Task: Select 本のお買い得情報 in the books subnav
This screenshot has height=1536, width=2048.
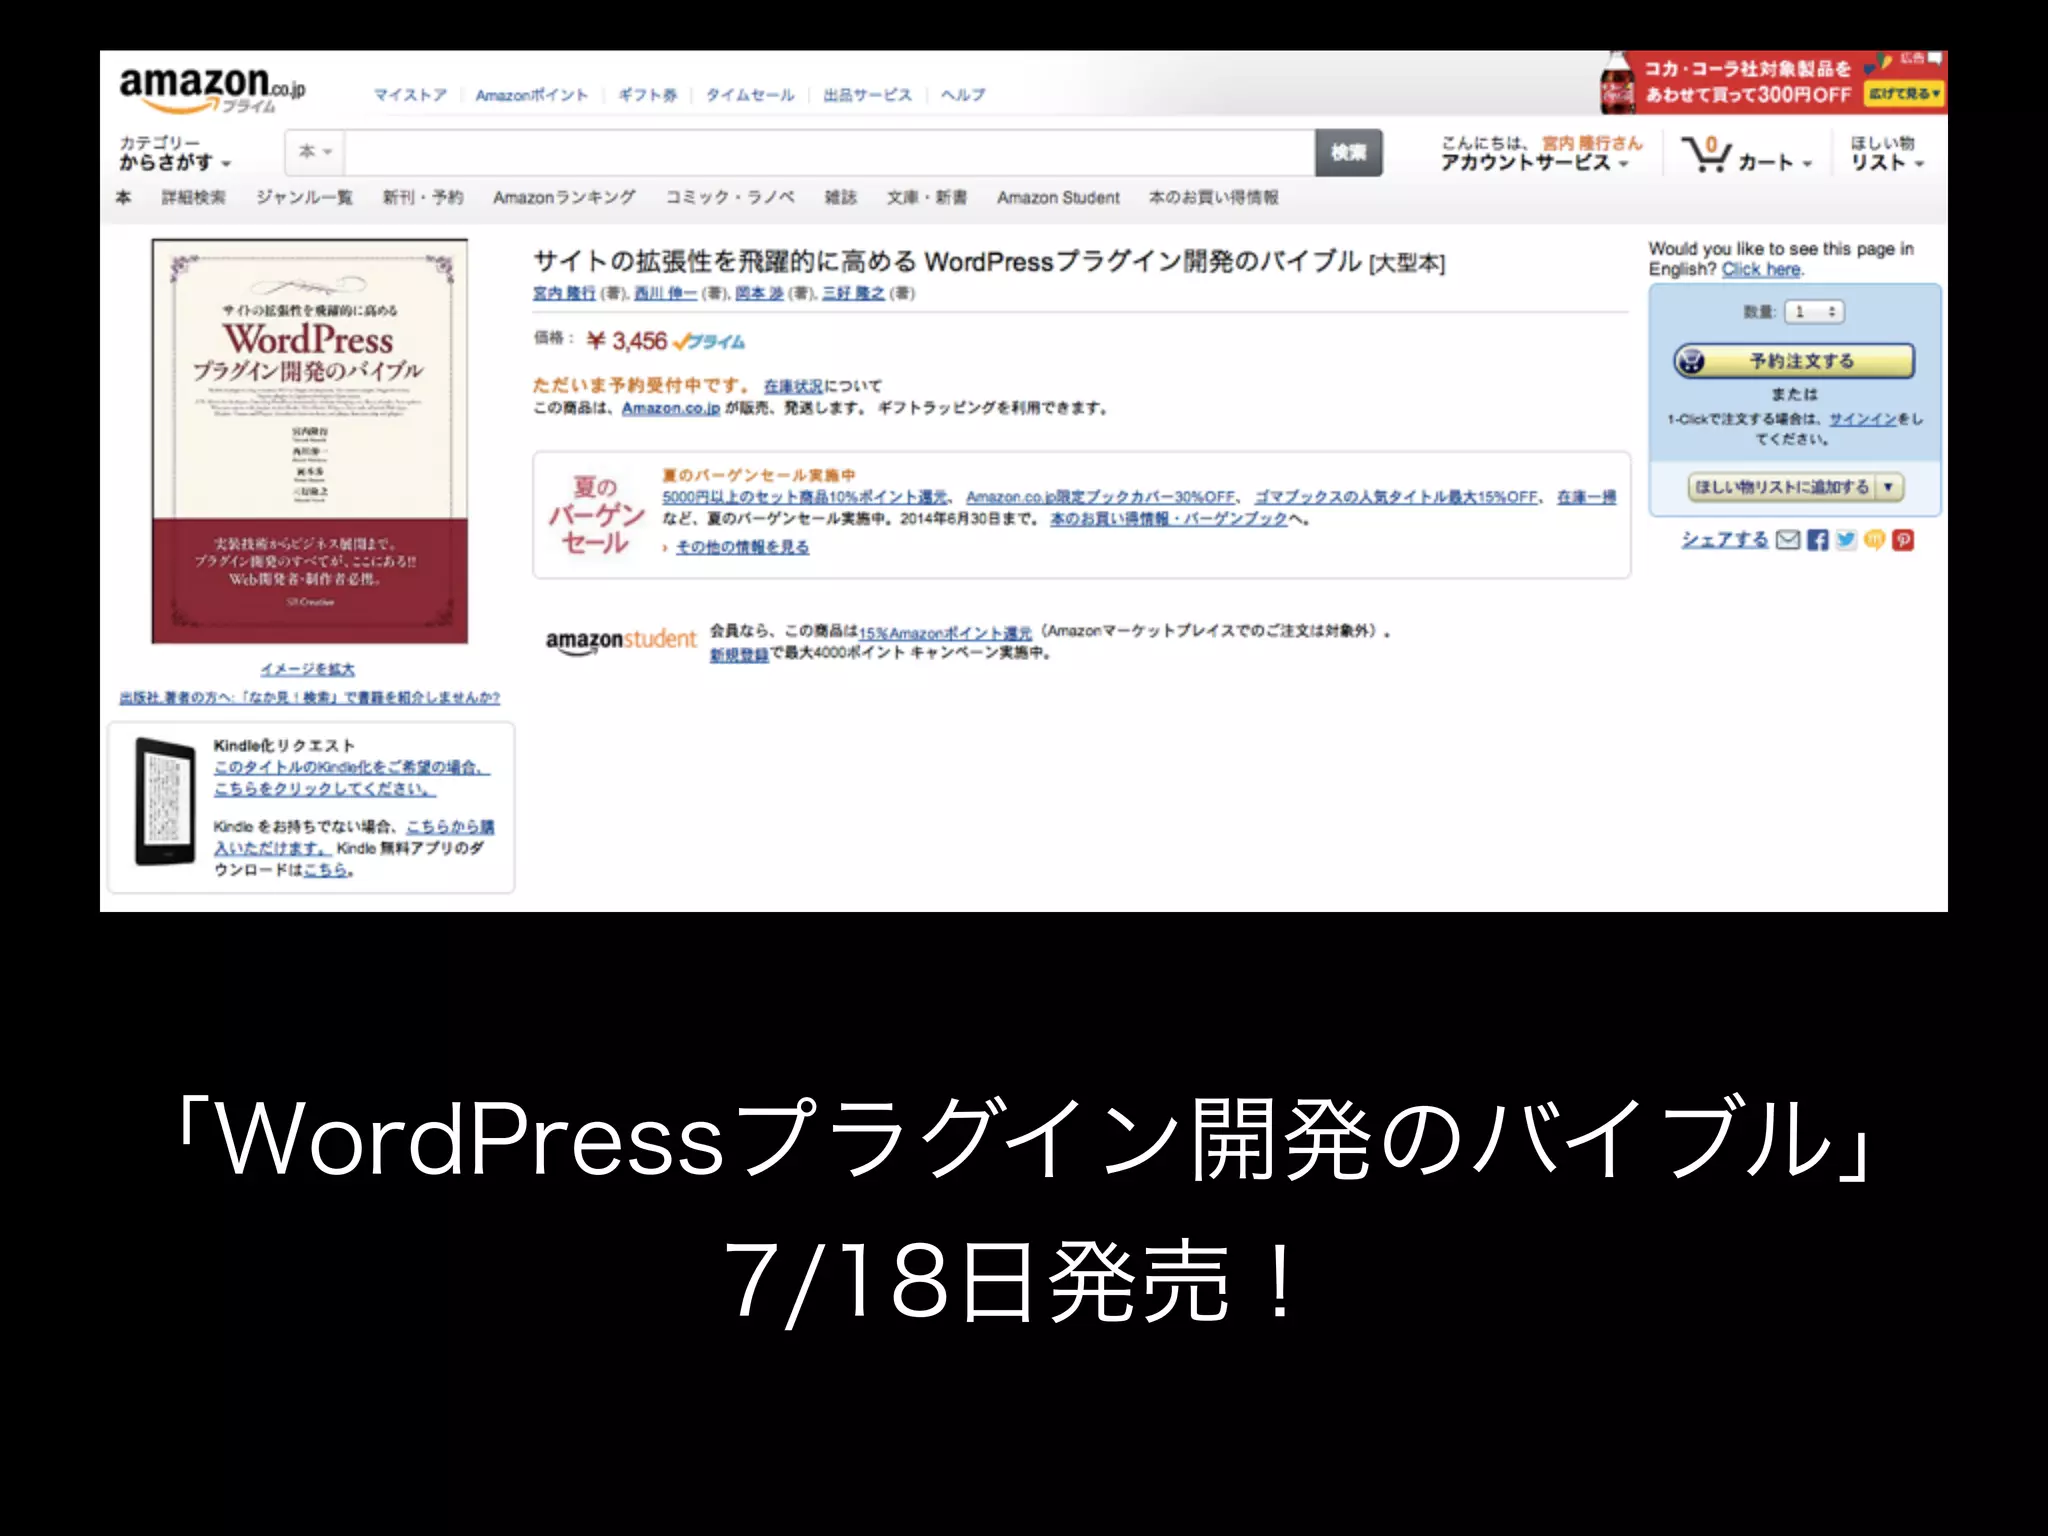Action: pos(1213,198)
